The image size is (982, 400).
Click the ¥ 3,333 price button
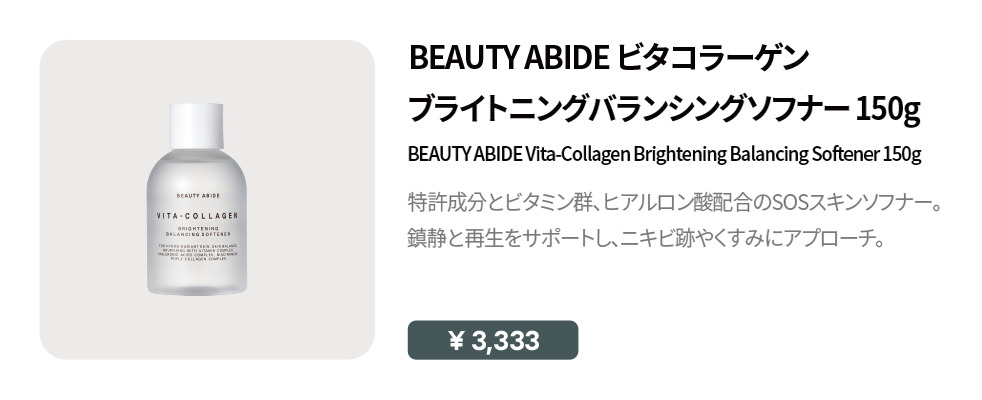493,340
